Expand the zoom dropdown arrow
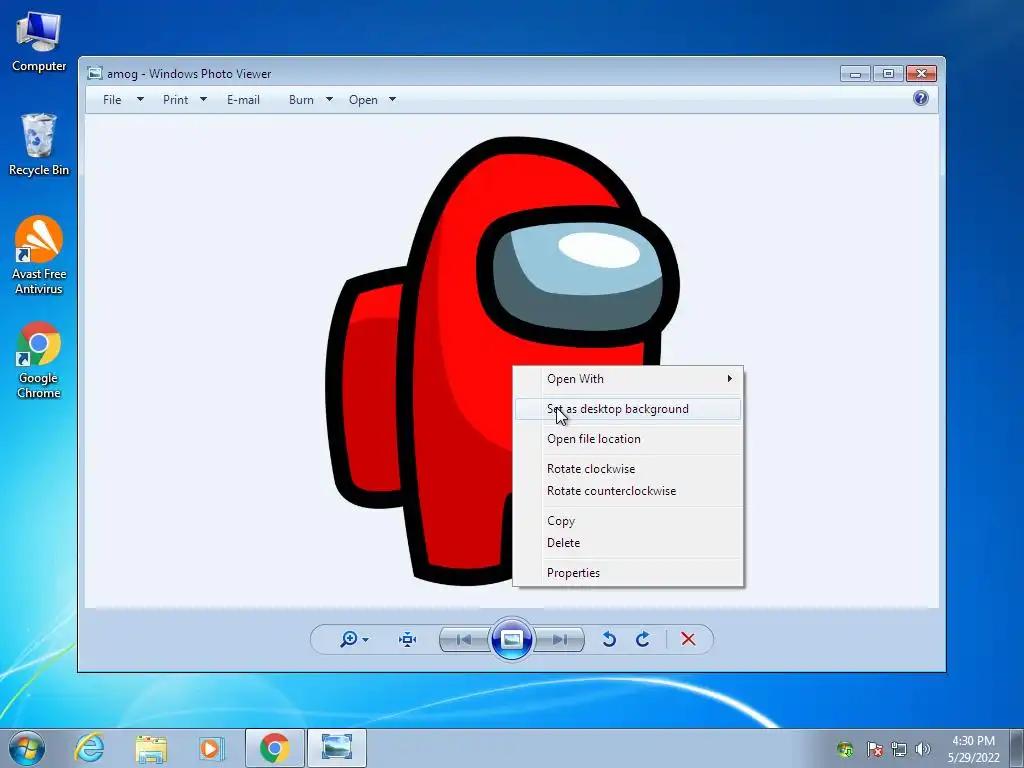Screen dimensions: 1024x768 coord(366,639)
